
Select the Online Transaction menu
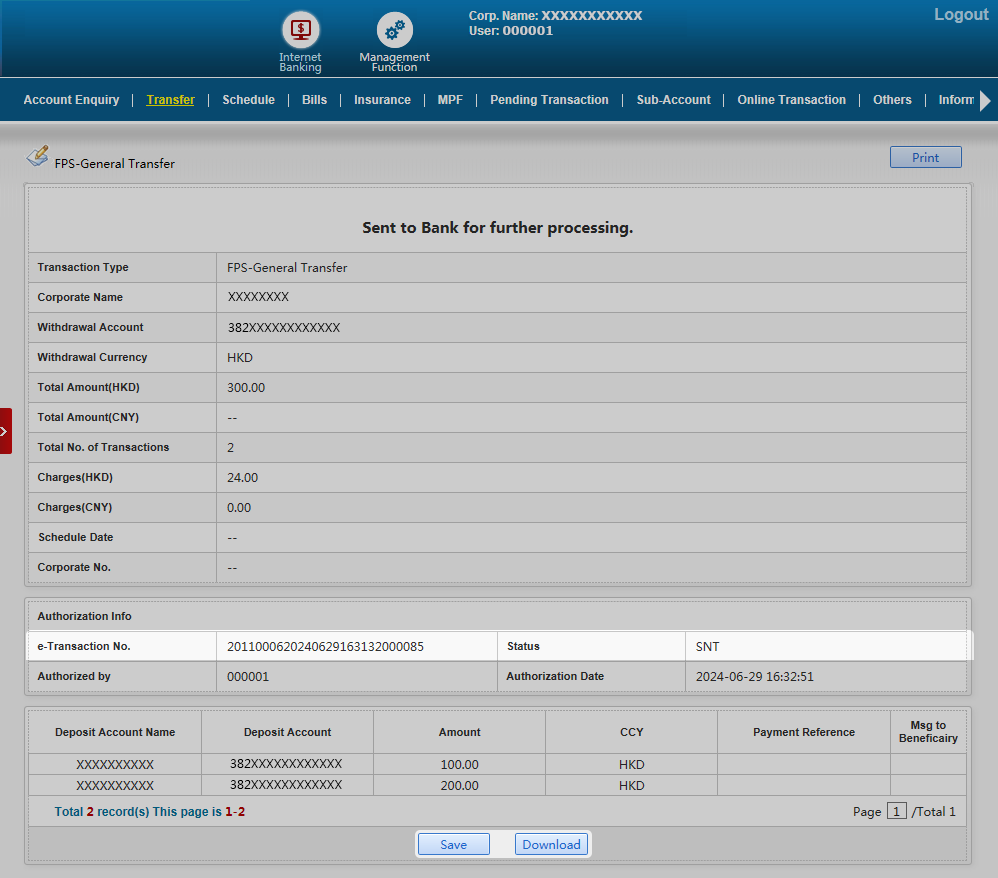(791, 100)
